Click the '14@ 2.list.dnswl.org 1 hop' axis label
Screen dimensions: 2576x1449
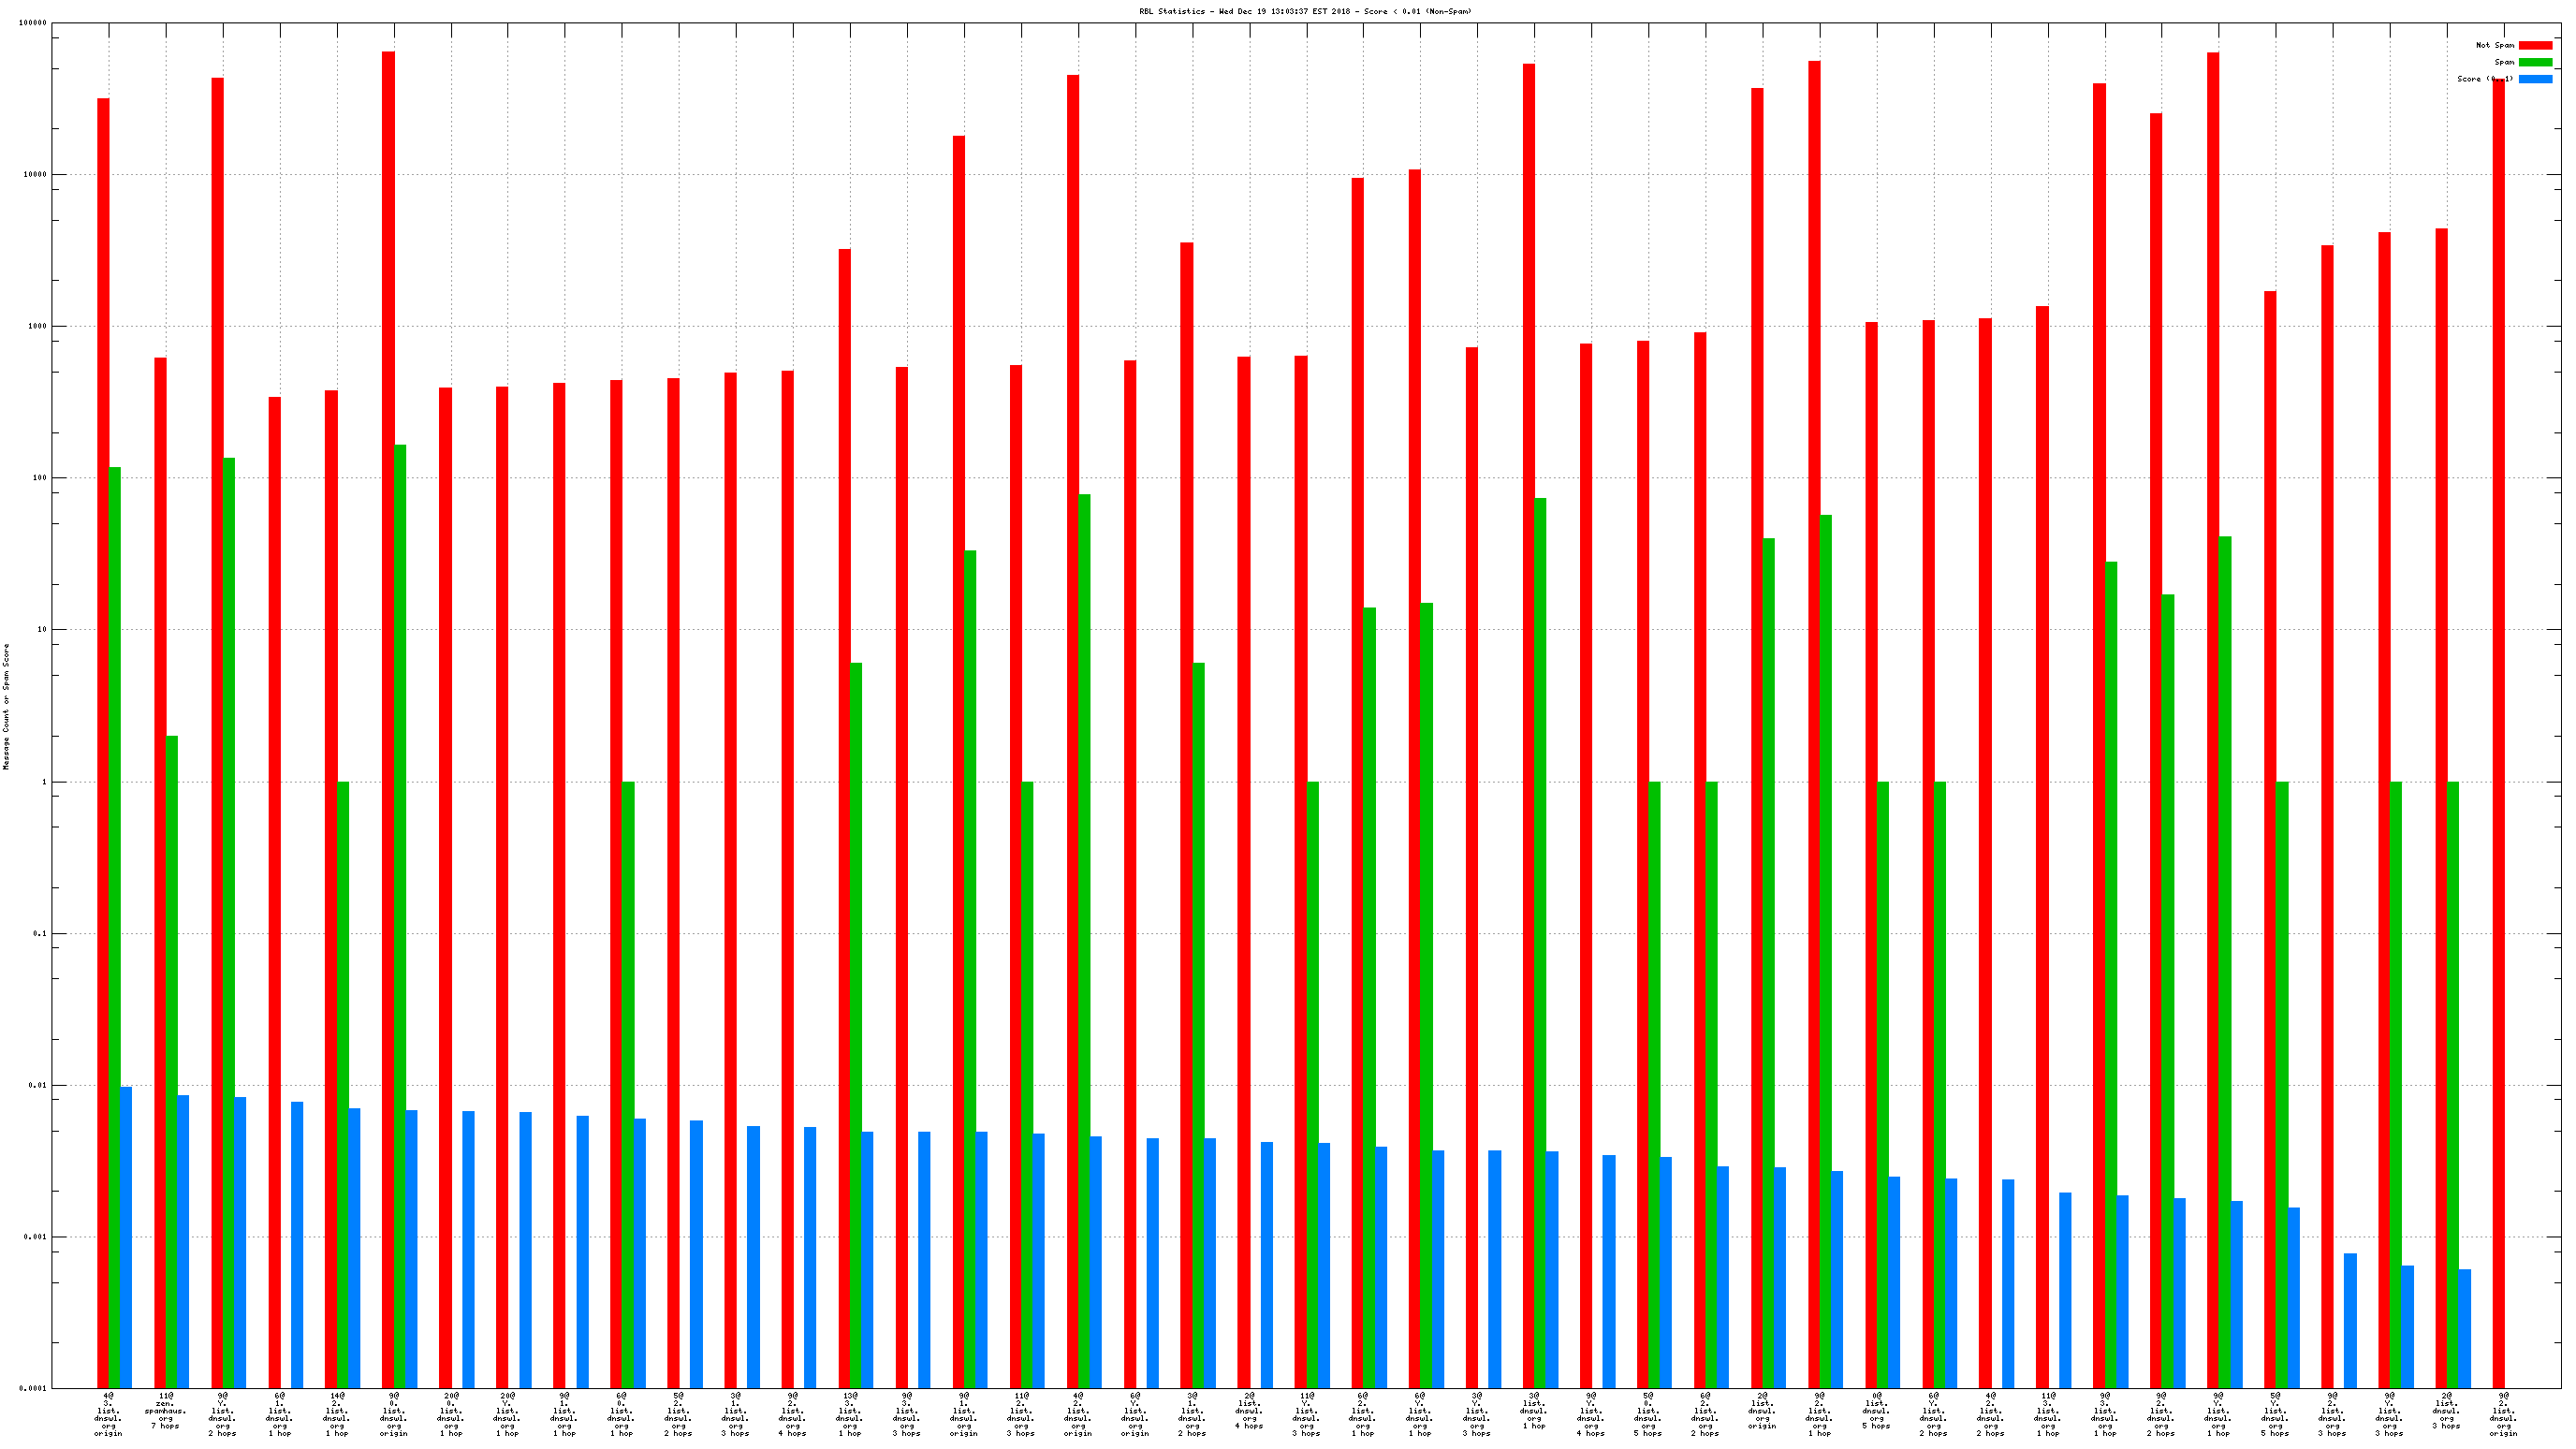point(336,1414)
